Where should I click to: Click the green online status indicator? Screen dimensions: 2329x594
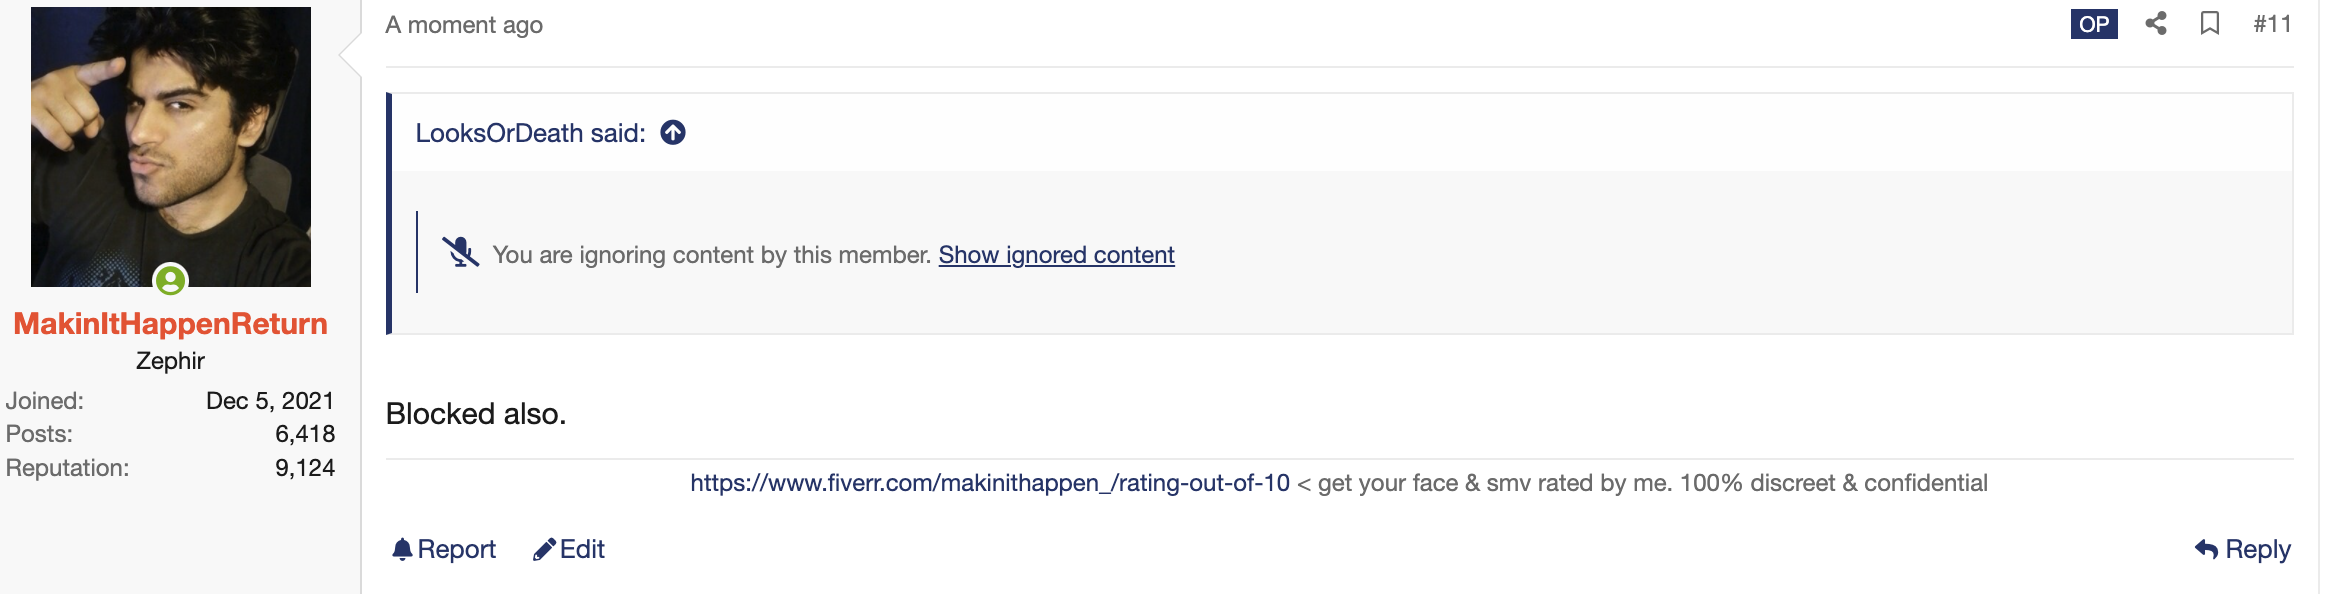tap(171, 280)
